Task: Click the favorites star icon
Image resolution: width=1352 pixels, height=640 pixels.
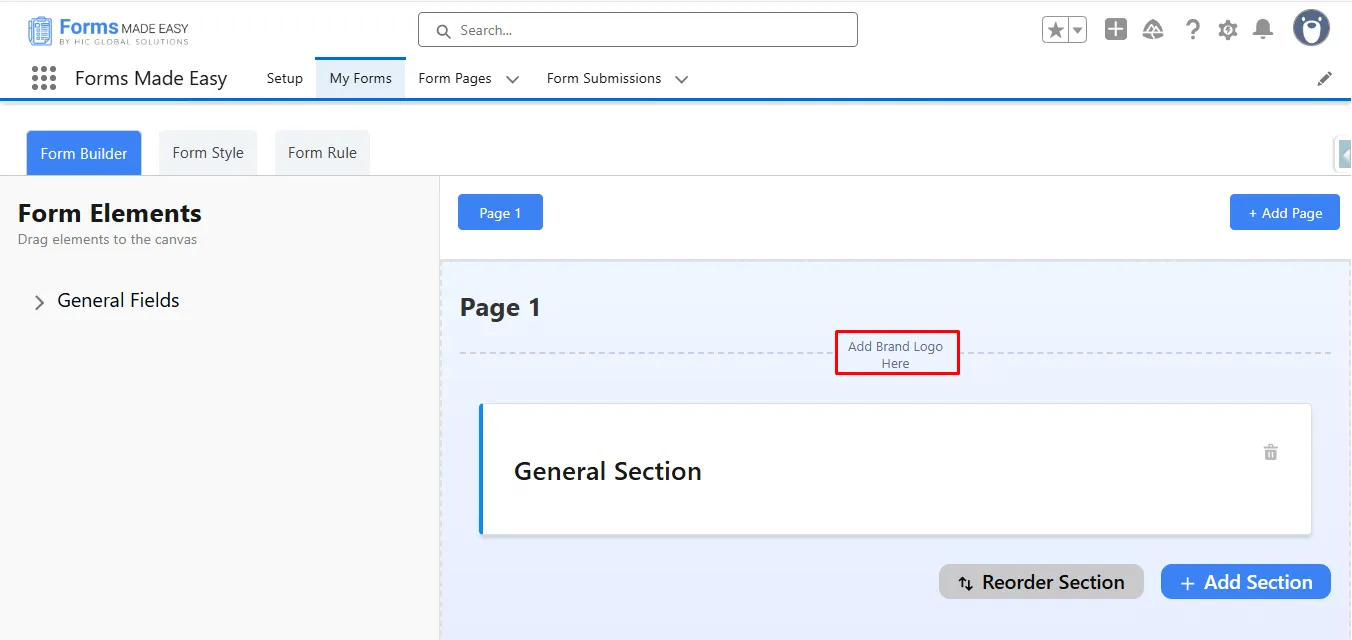Action: (x=1055, y=30)
